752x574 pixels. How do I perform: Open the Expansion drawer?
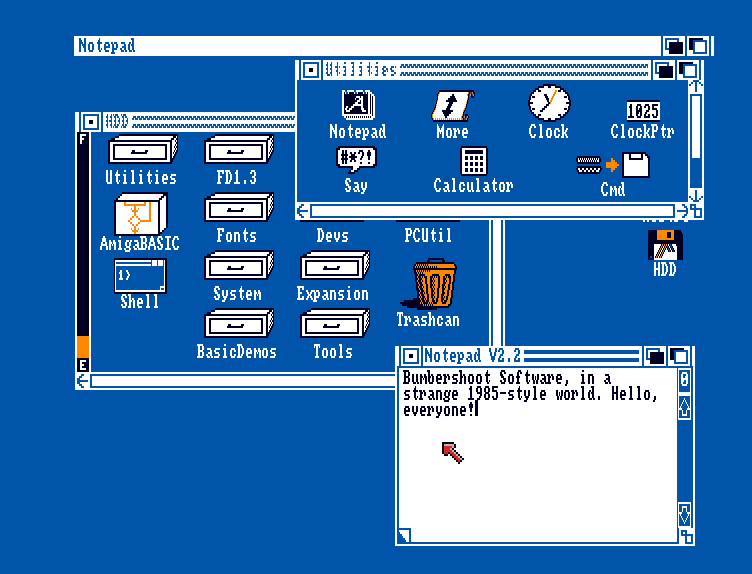point(334,265)
